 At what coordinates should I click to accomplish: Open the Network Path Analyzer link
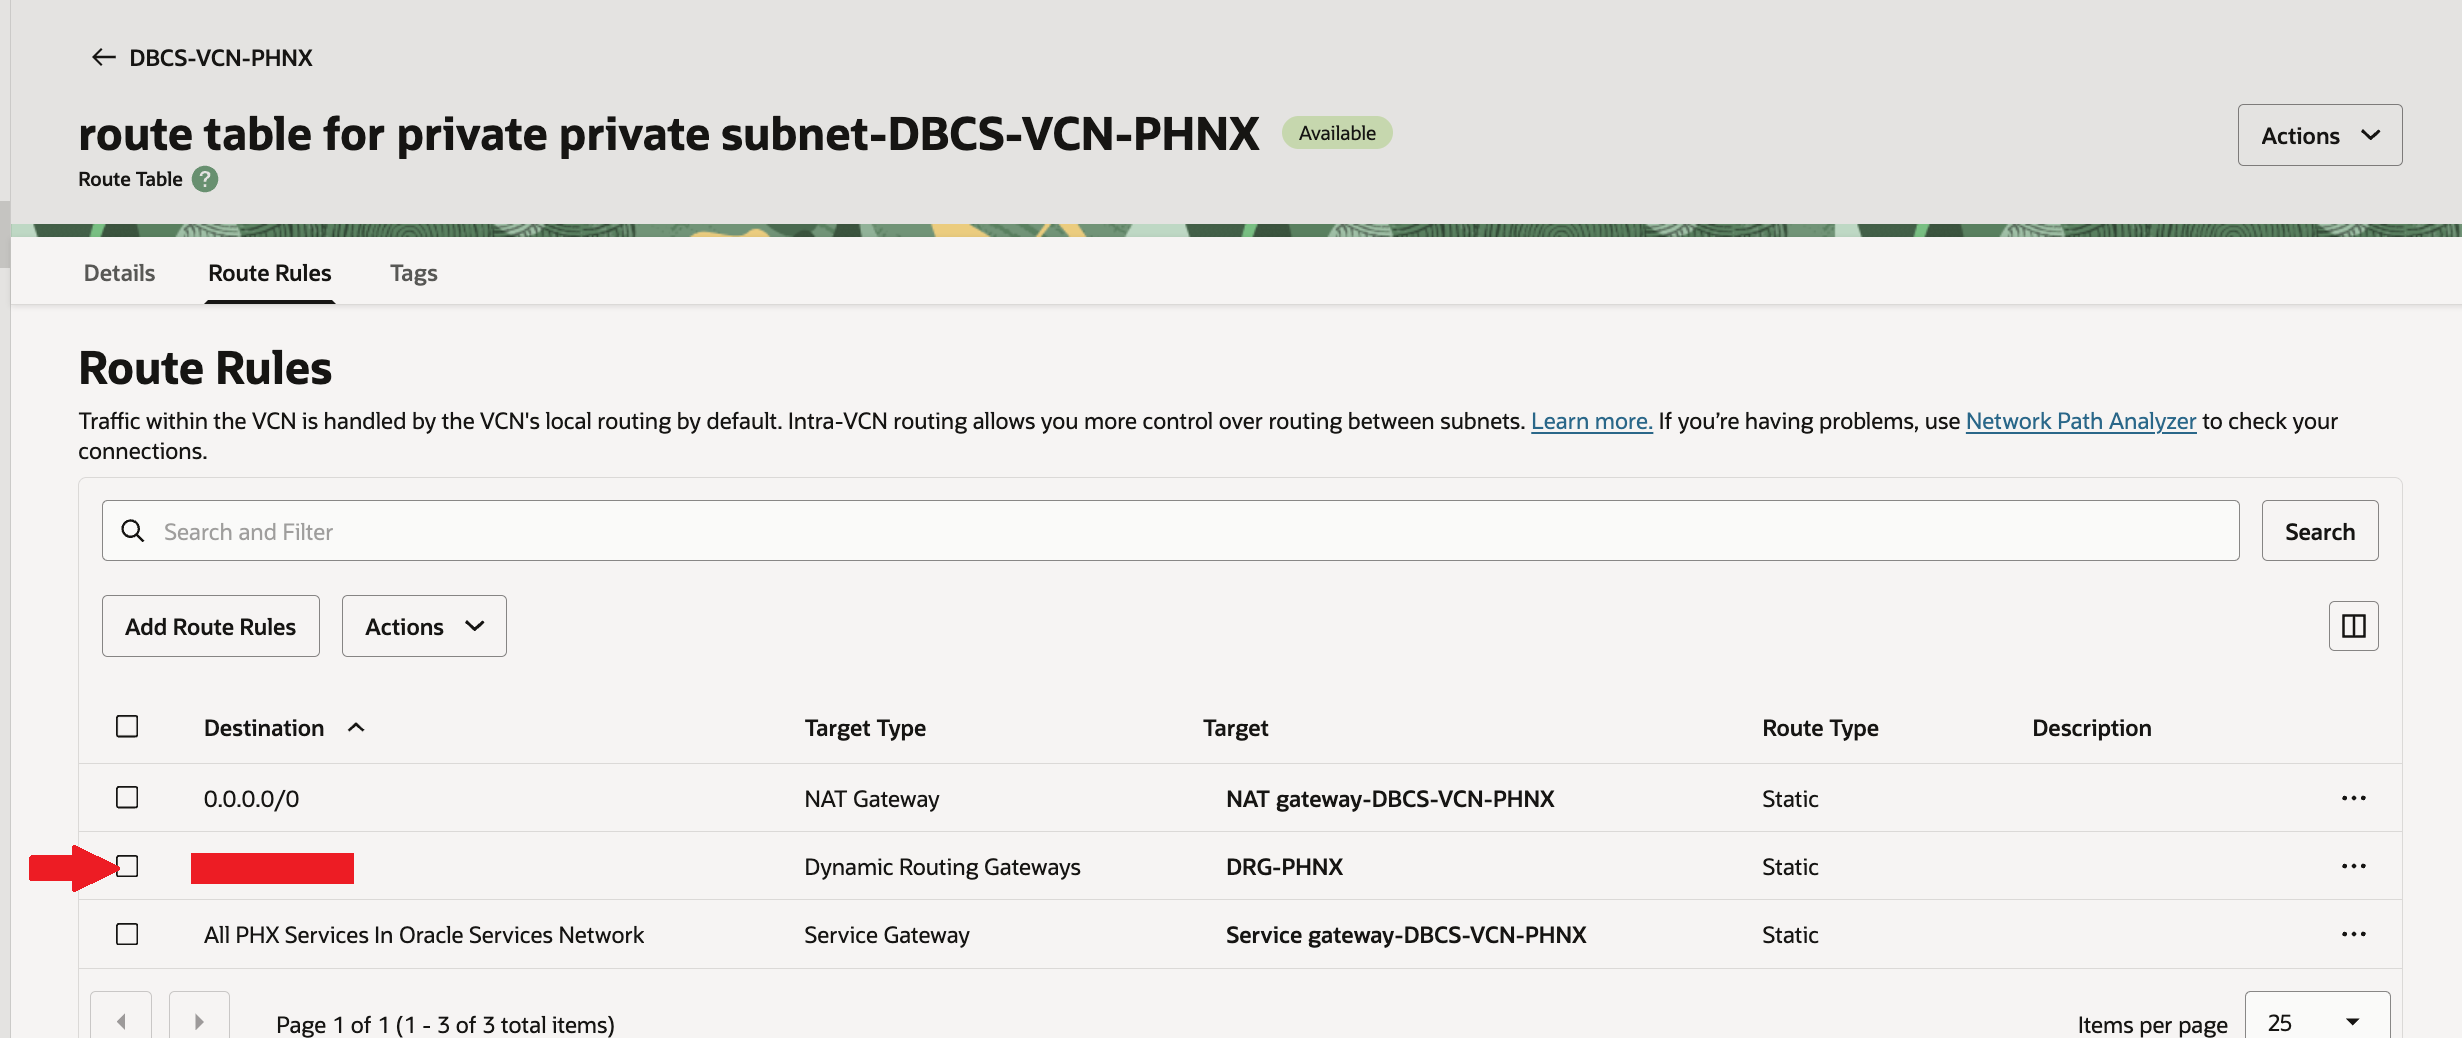click(x=2080, y=421)
